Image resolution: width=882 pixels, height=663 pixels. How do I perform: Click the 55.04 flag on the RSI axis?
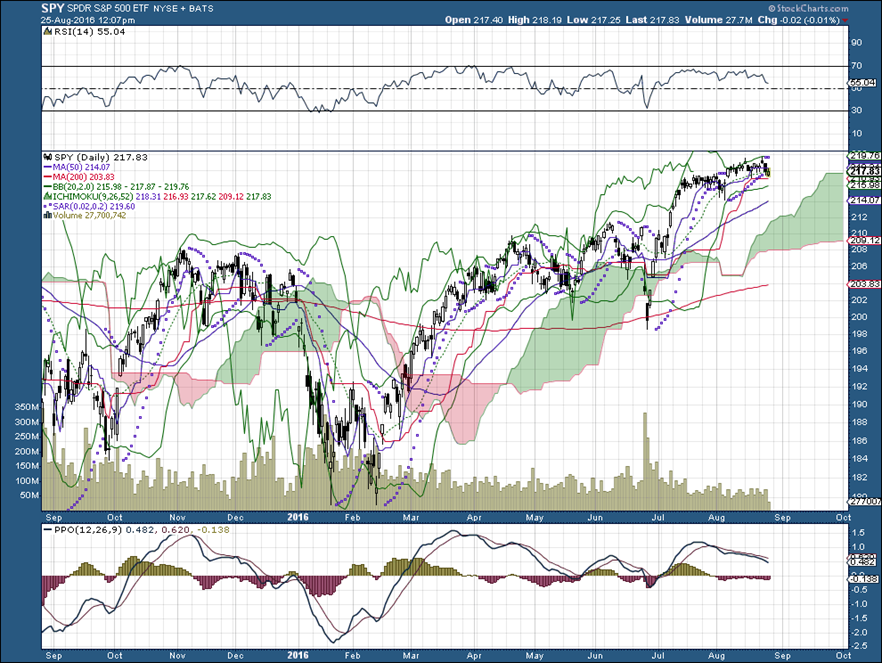(862, 82)
